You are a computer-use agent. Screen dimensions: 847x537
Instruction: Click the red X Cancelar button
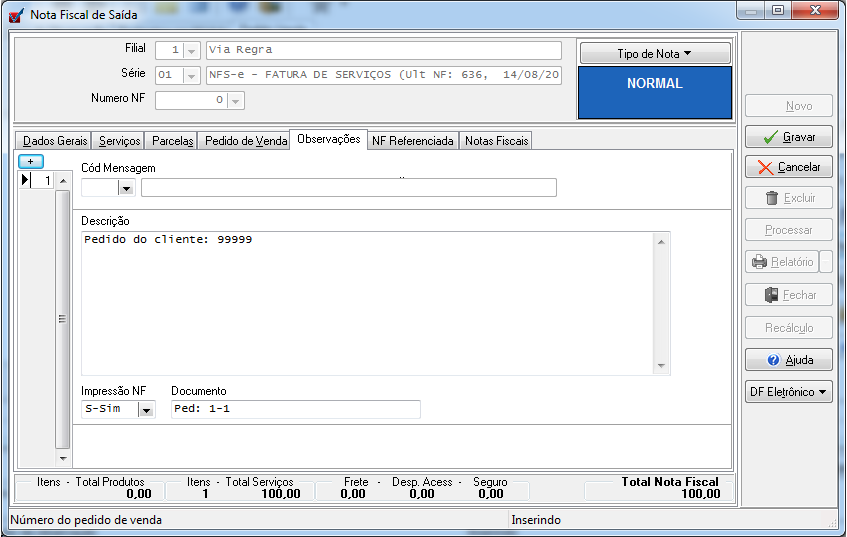[789, 168]
